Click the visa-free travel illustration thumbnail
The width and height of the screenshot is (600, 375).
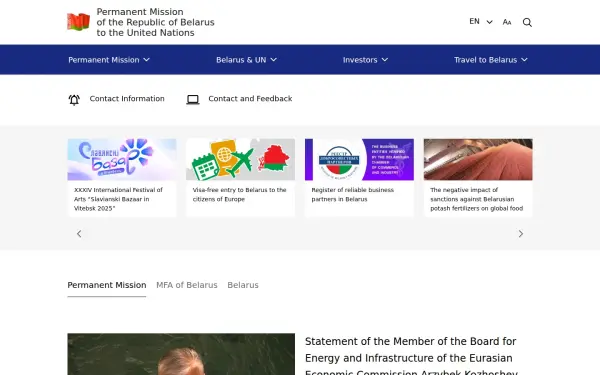point(240,159)
